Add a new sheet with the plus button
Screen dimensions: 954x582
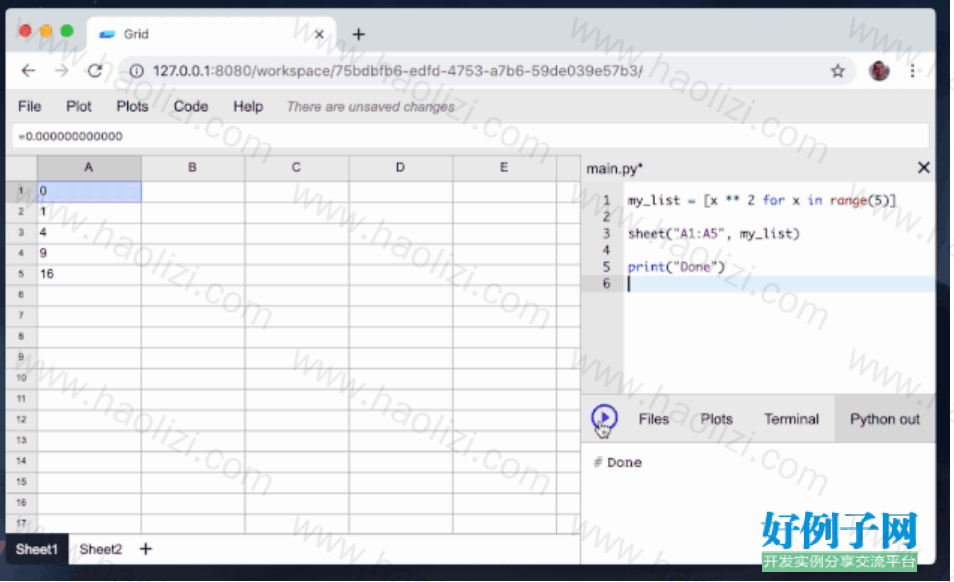[145, 549]
